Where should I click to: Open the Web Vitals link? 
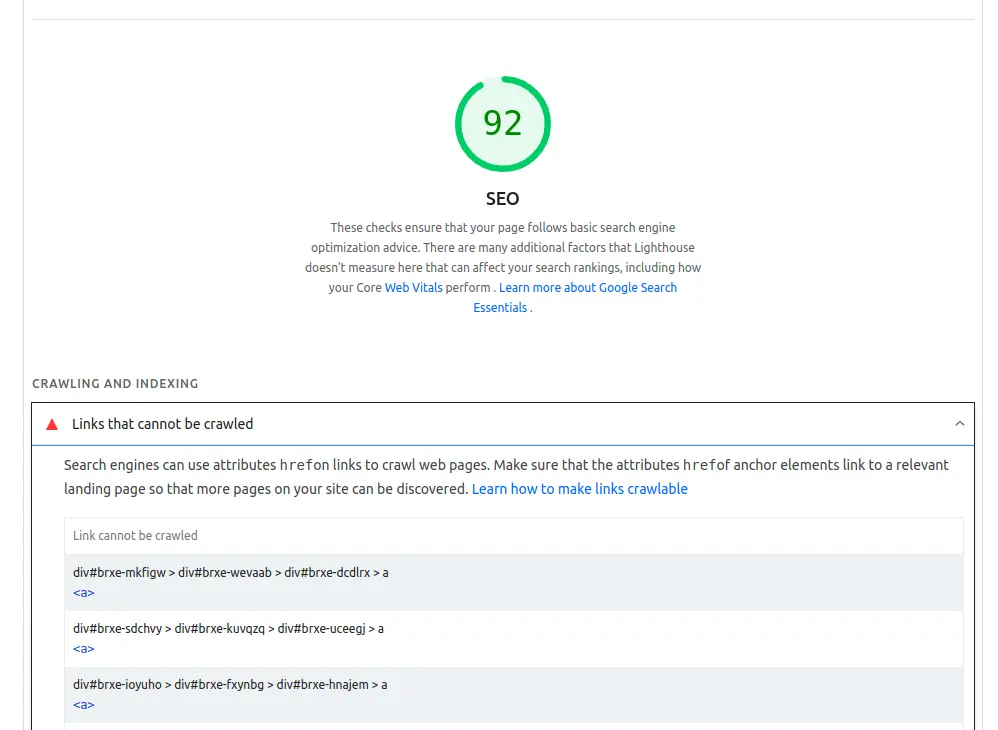pos(413,287)
